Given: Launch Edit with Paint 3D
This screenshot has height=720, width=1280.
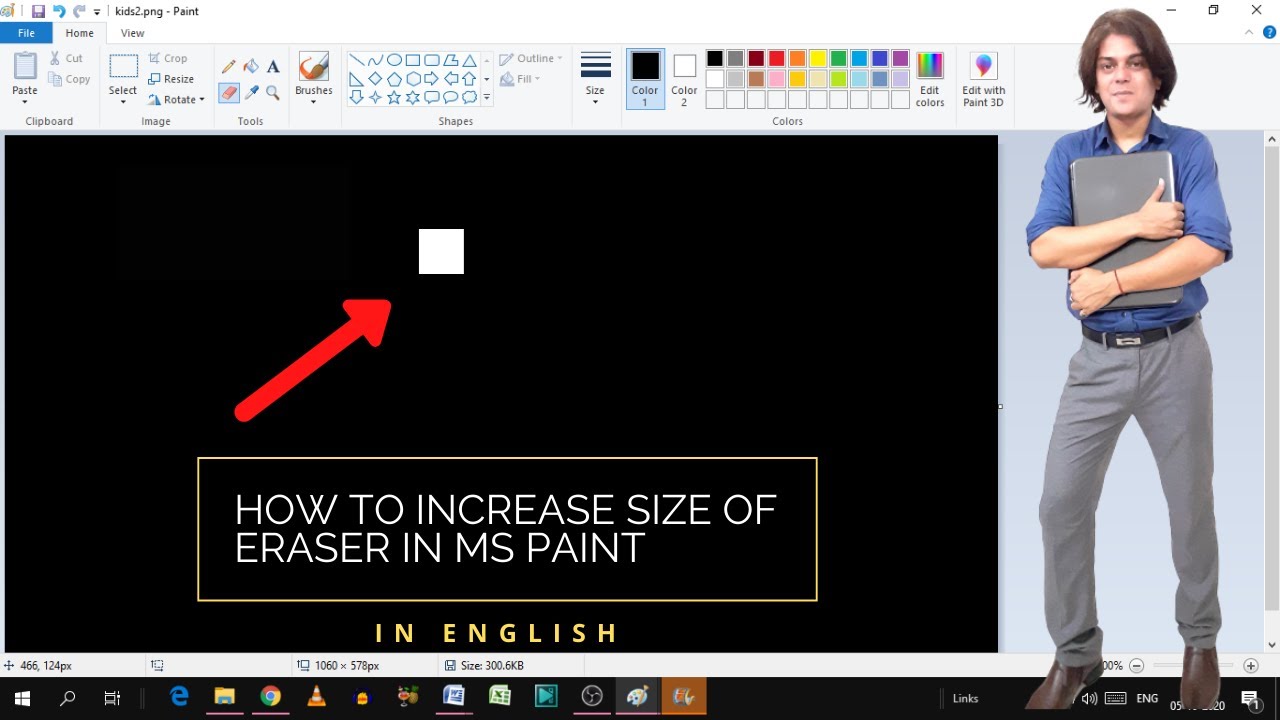Looking at the screenshot, I should [983, 80].
